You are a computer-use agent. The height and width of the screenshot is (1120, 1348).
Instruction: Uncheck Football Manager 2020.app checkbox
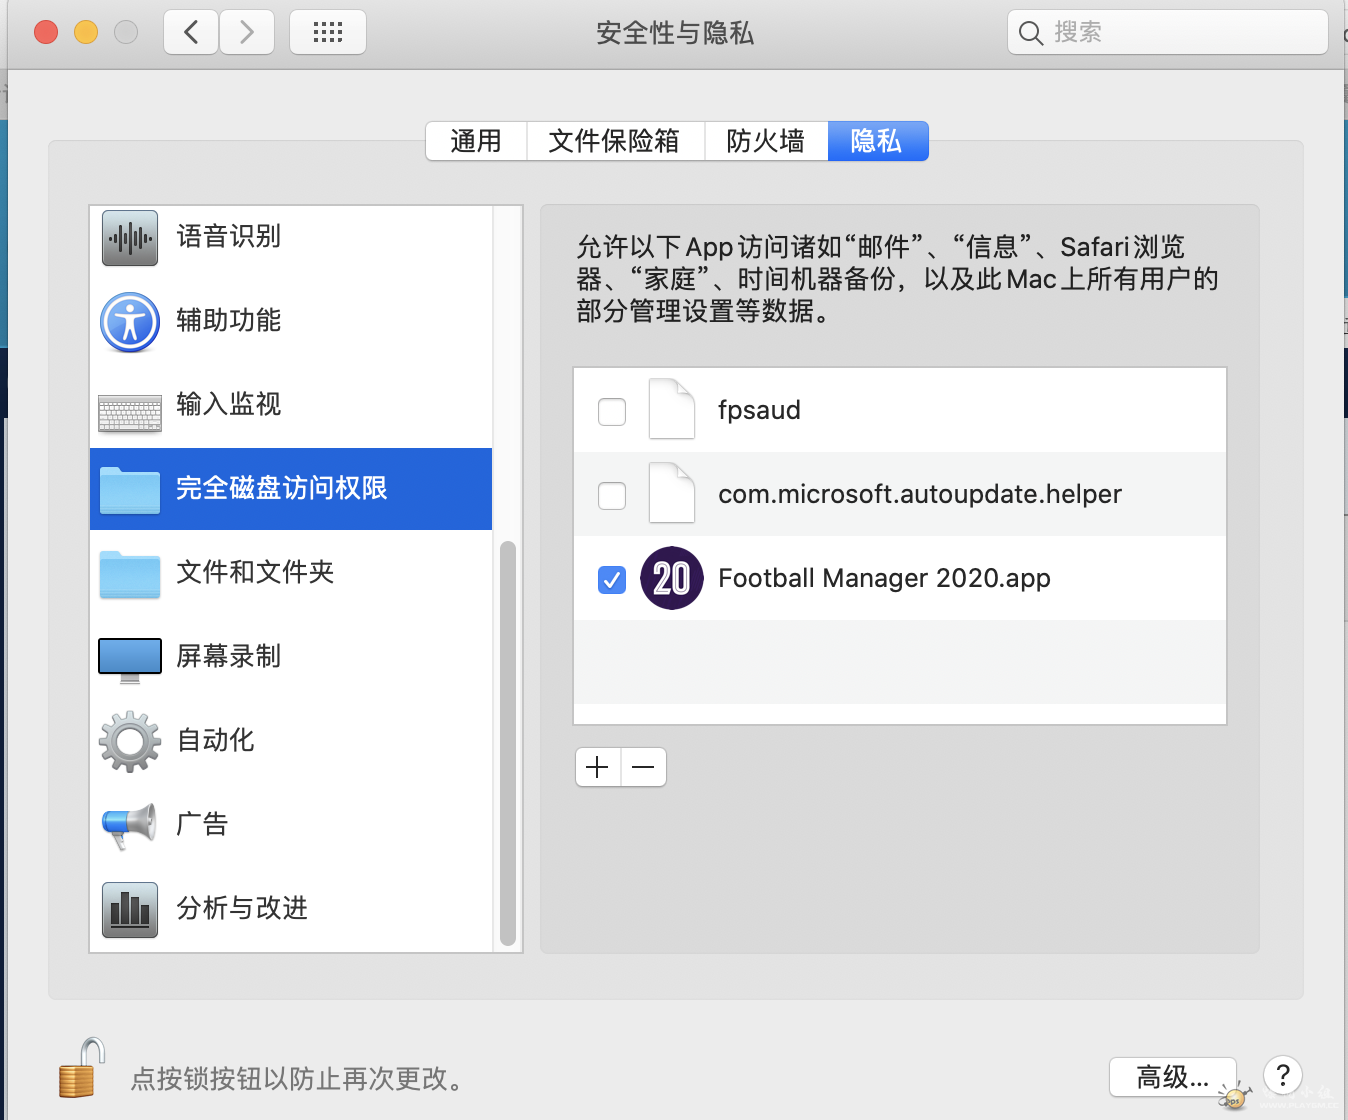point(612,579)
